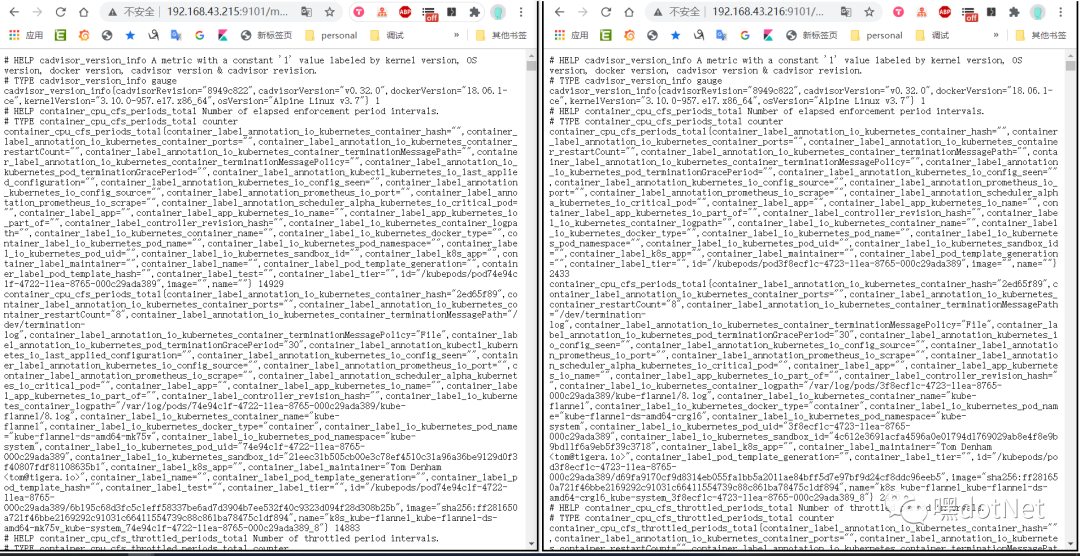Open home page in right browser window
Image resolution: width=1080 pixels, height=556 pixels.
(629, 12)
